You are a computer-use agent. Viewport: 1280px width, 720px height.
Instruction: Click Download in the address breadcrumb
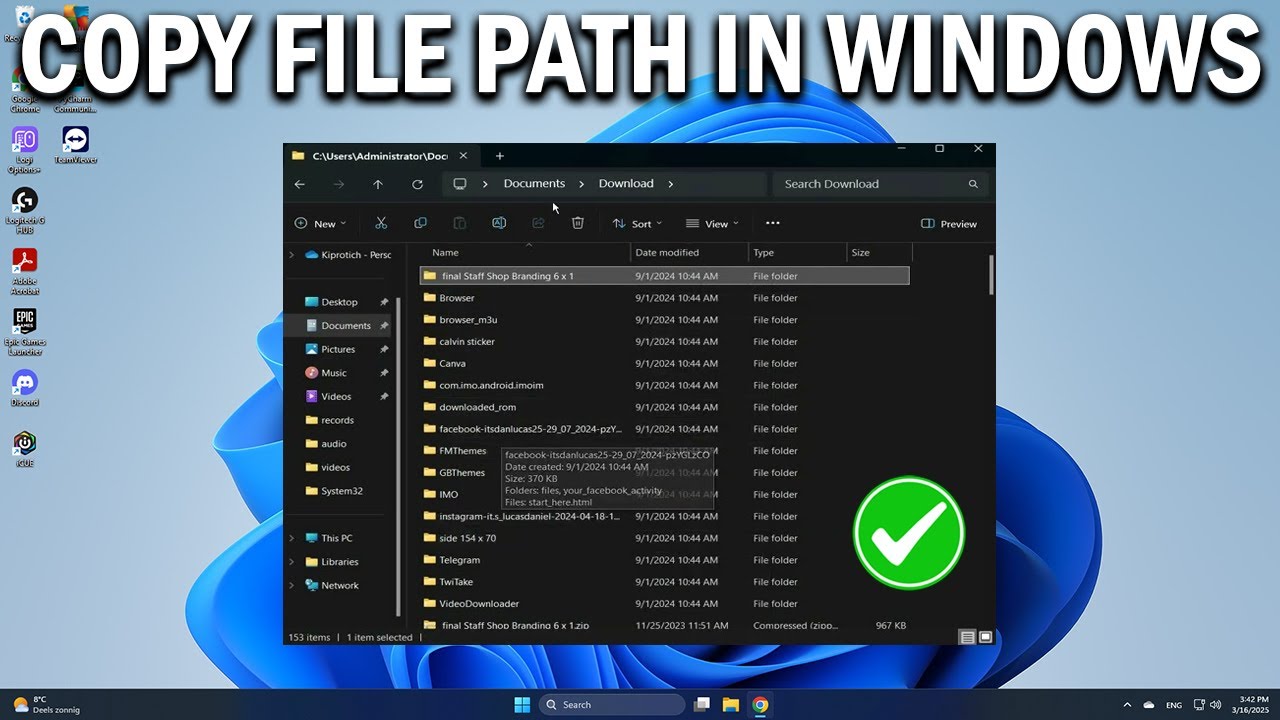coord(626,184)
